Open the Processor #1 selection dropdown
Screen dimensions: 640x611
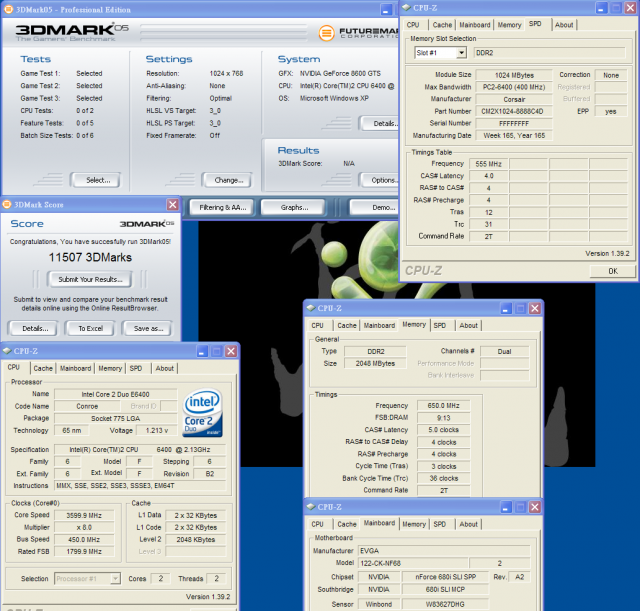coord(116,578)
